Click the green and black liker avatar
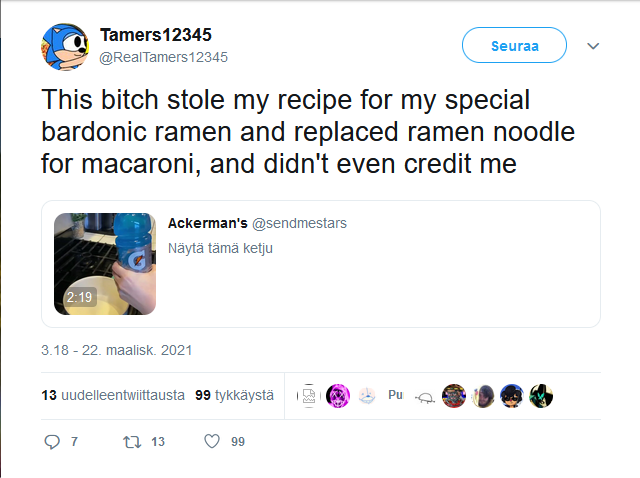This screenshot has width=640, height=478. point(541,396)
